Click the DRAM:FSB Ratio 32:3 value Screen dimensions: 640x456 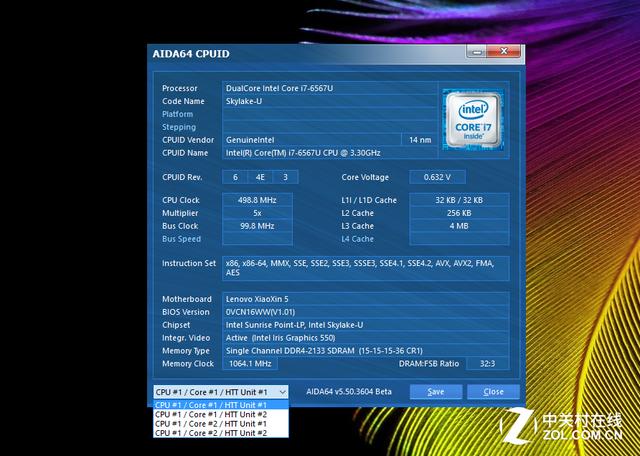[488, 364]
